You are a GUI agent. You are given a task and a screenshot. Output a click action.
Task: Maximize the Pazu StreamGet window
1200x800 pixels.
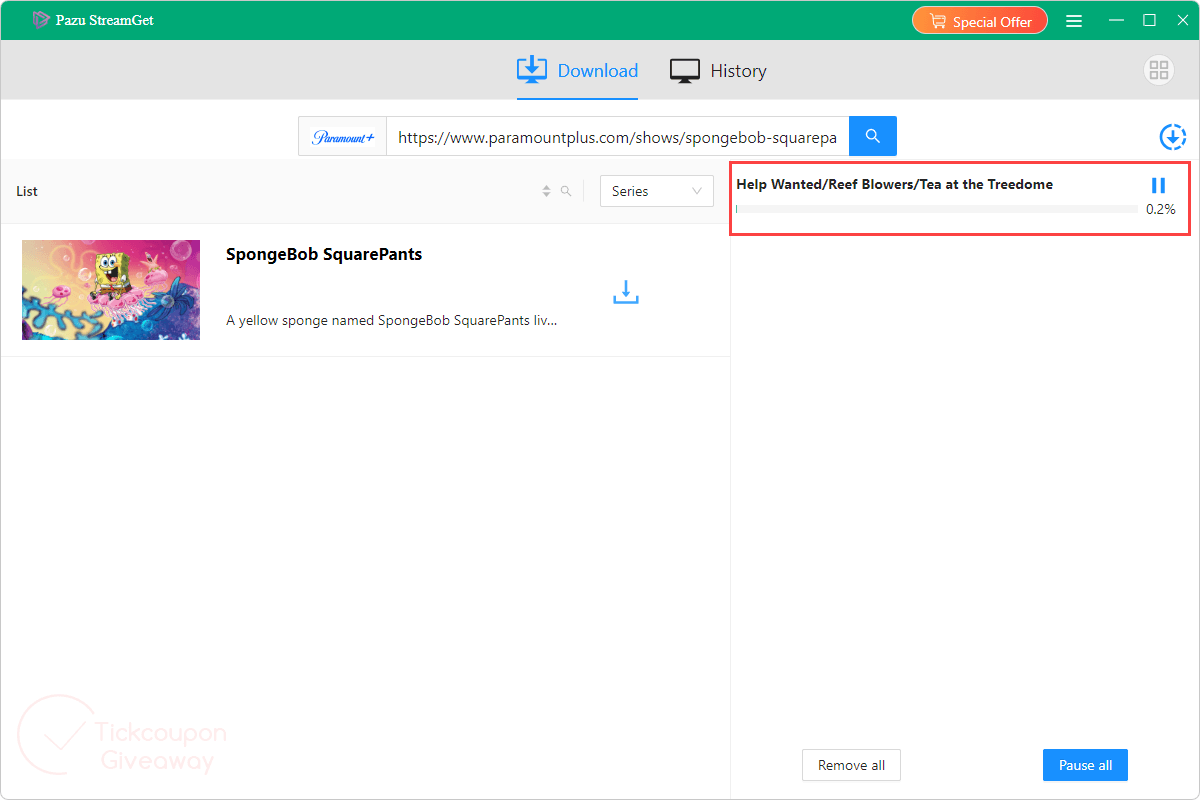(1150, 21)
